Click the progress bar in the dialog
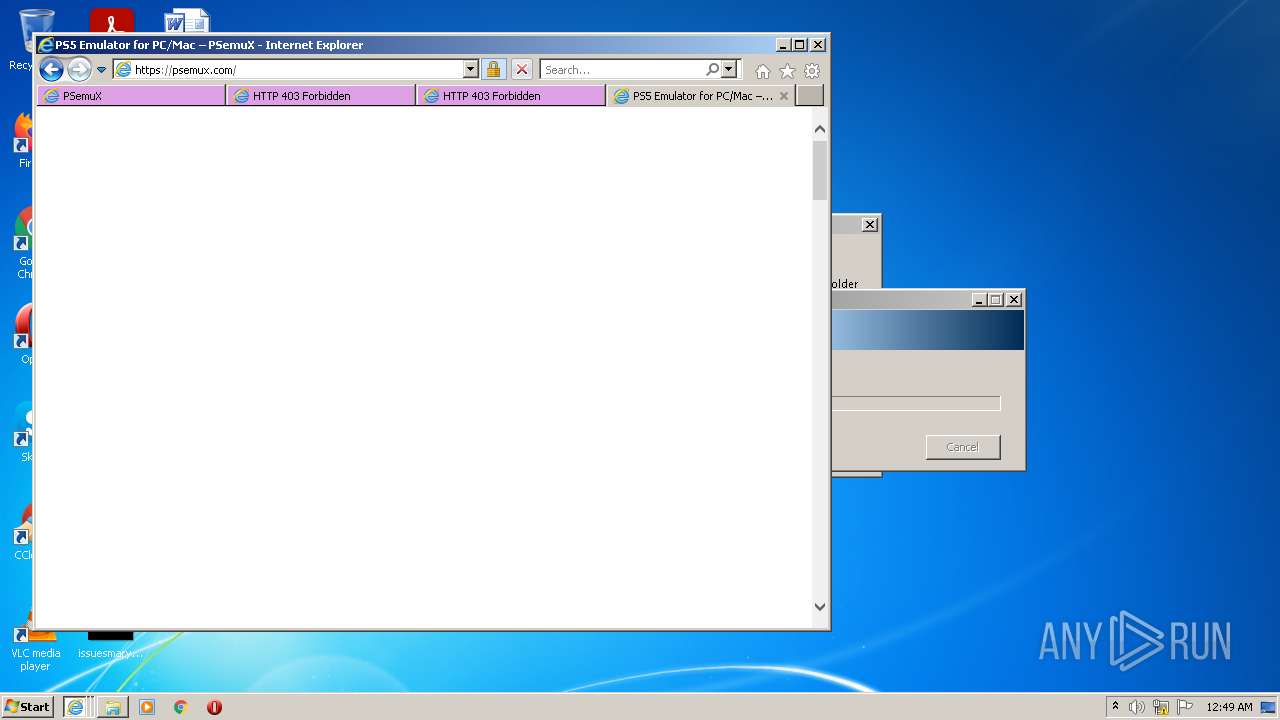This screenshot has width=1280, height=720. 916,403
